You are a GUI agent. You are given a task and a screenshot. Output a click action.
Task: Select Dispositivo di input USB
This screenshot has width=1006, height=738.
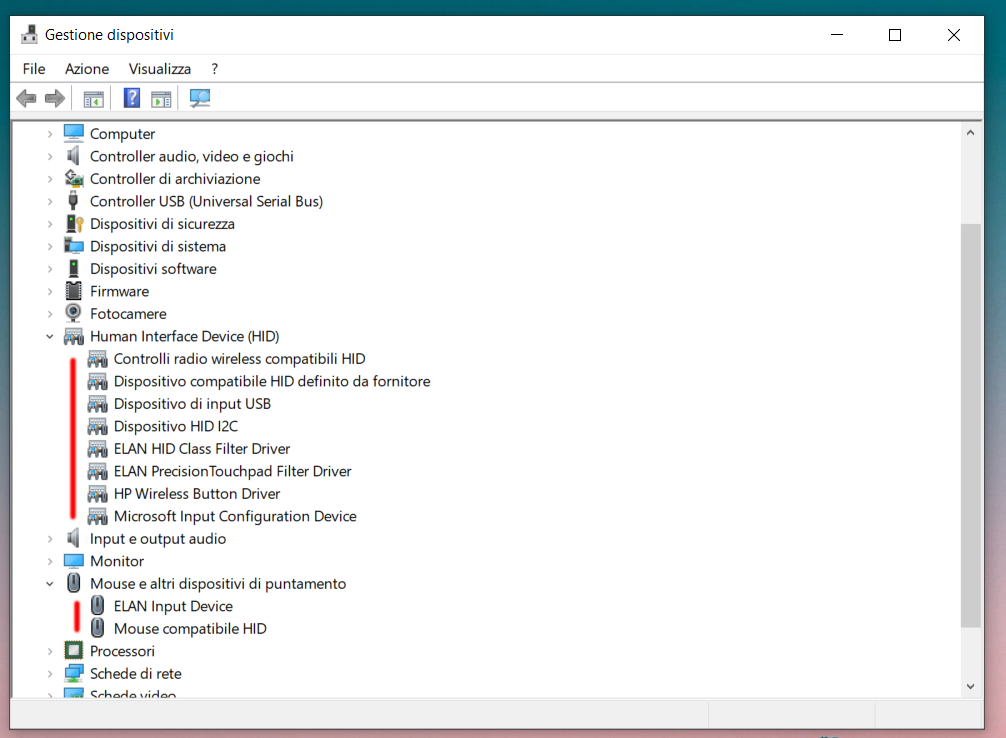tap(192, 404)
